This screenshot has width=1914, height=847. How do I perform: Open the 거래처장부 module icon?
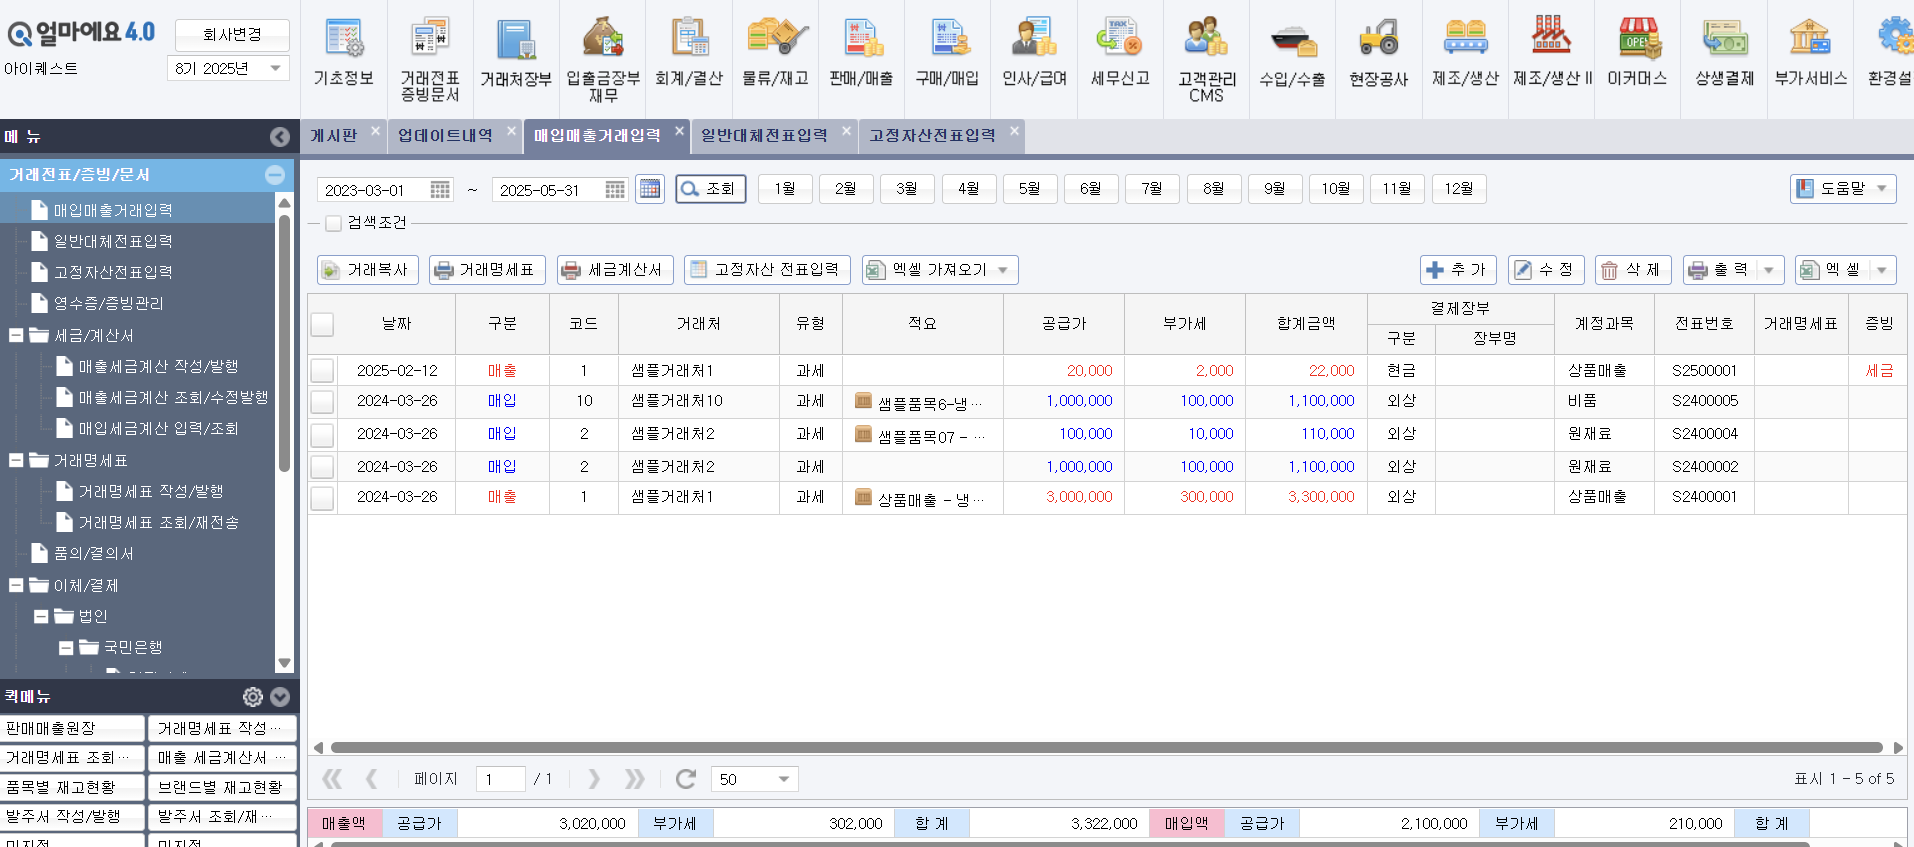point(516,52)
